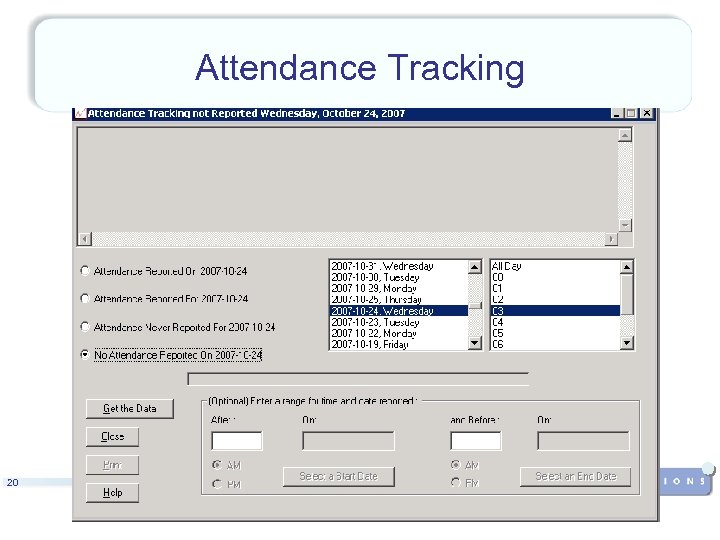Select 2007-10-25, Thursday in date list
This screenshot has width=720, height=540.
point(399,299)
